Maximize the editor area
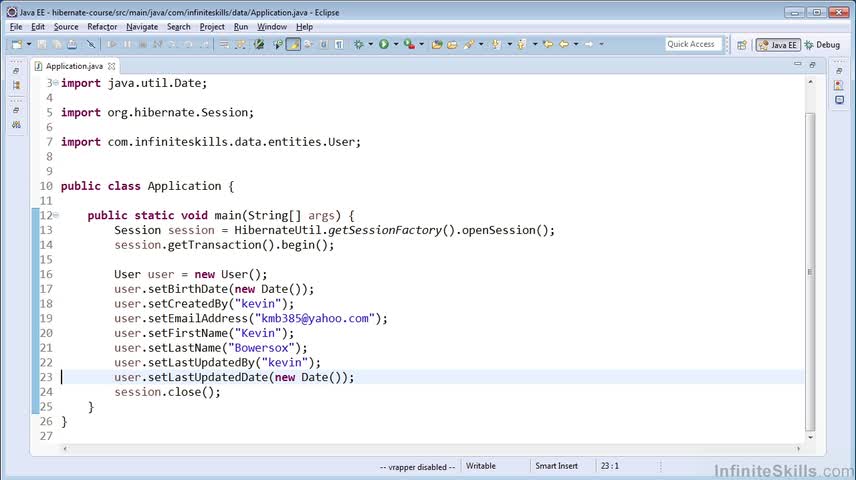856x480 pixels. coord(812,64)
